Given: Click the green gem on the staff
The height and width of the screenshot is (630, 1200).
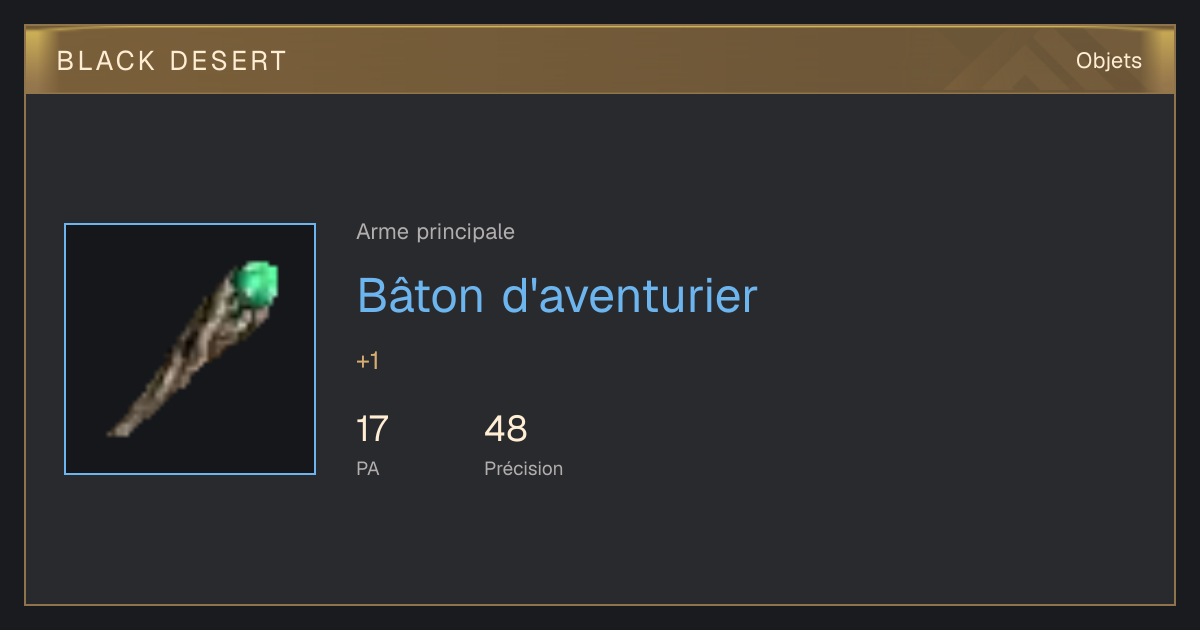Looking at the screenshot, I should pyautogui.click(x=257, y=283).
